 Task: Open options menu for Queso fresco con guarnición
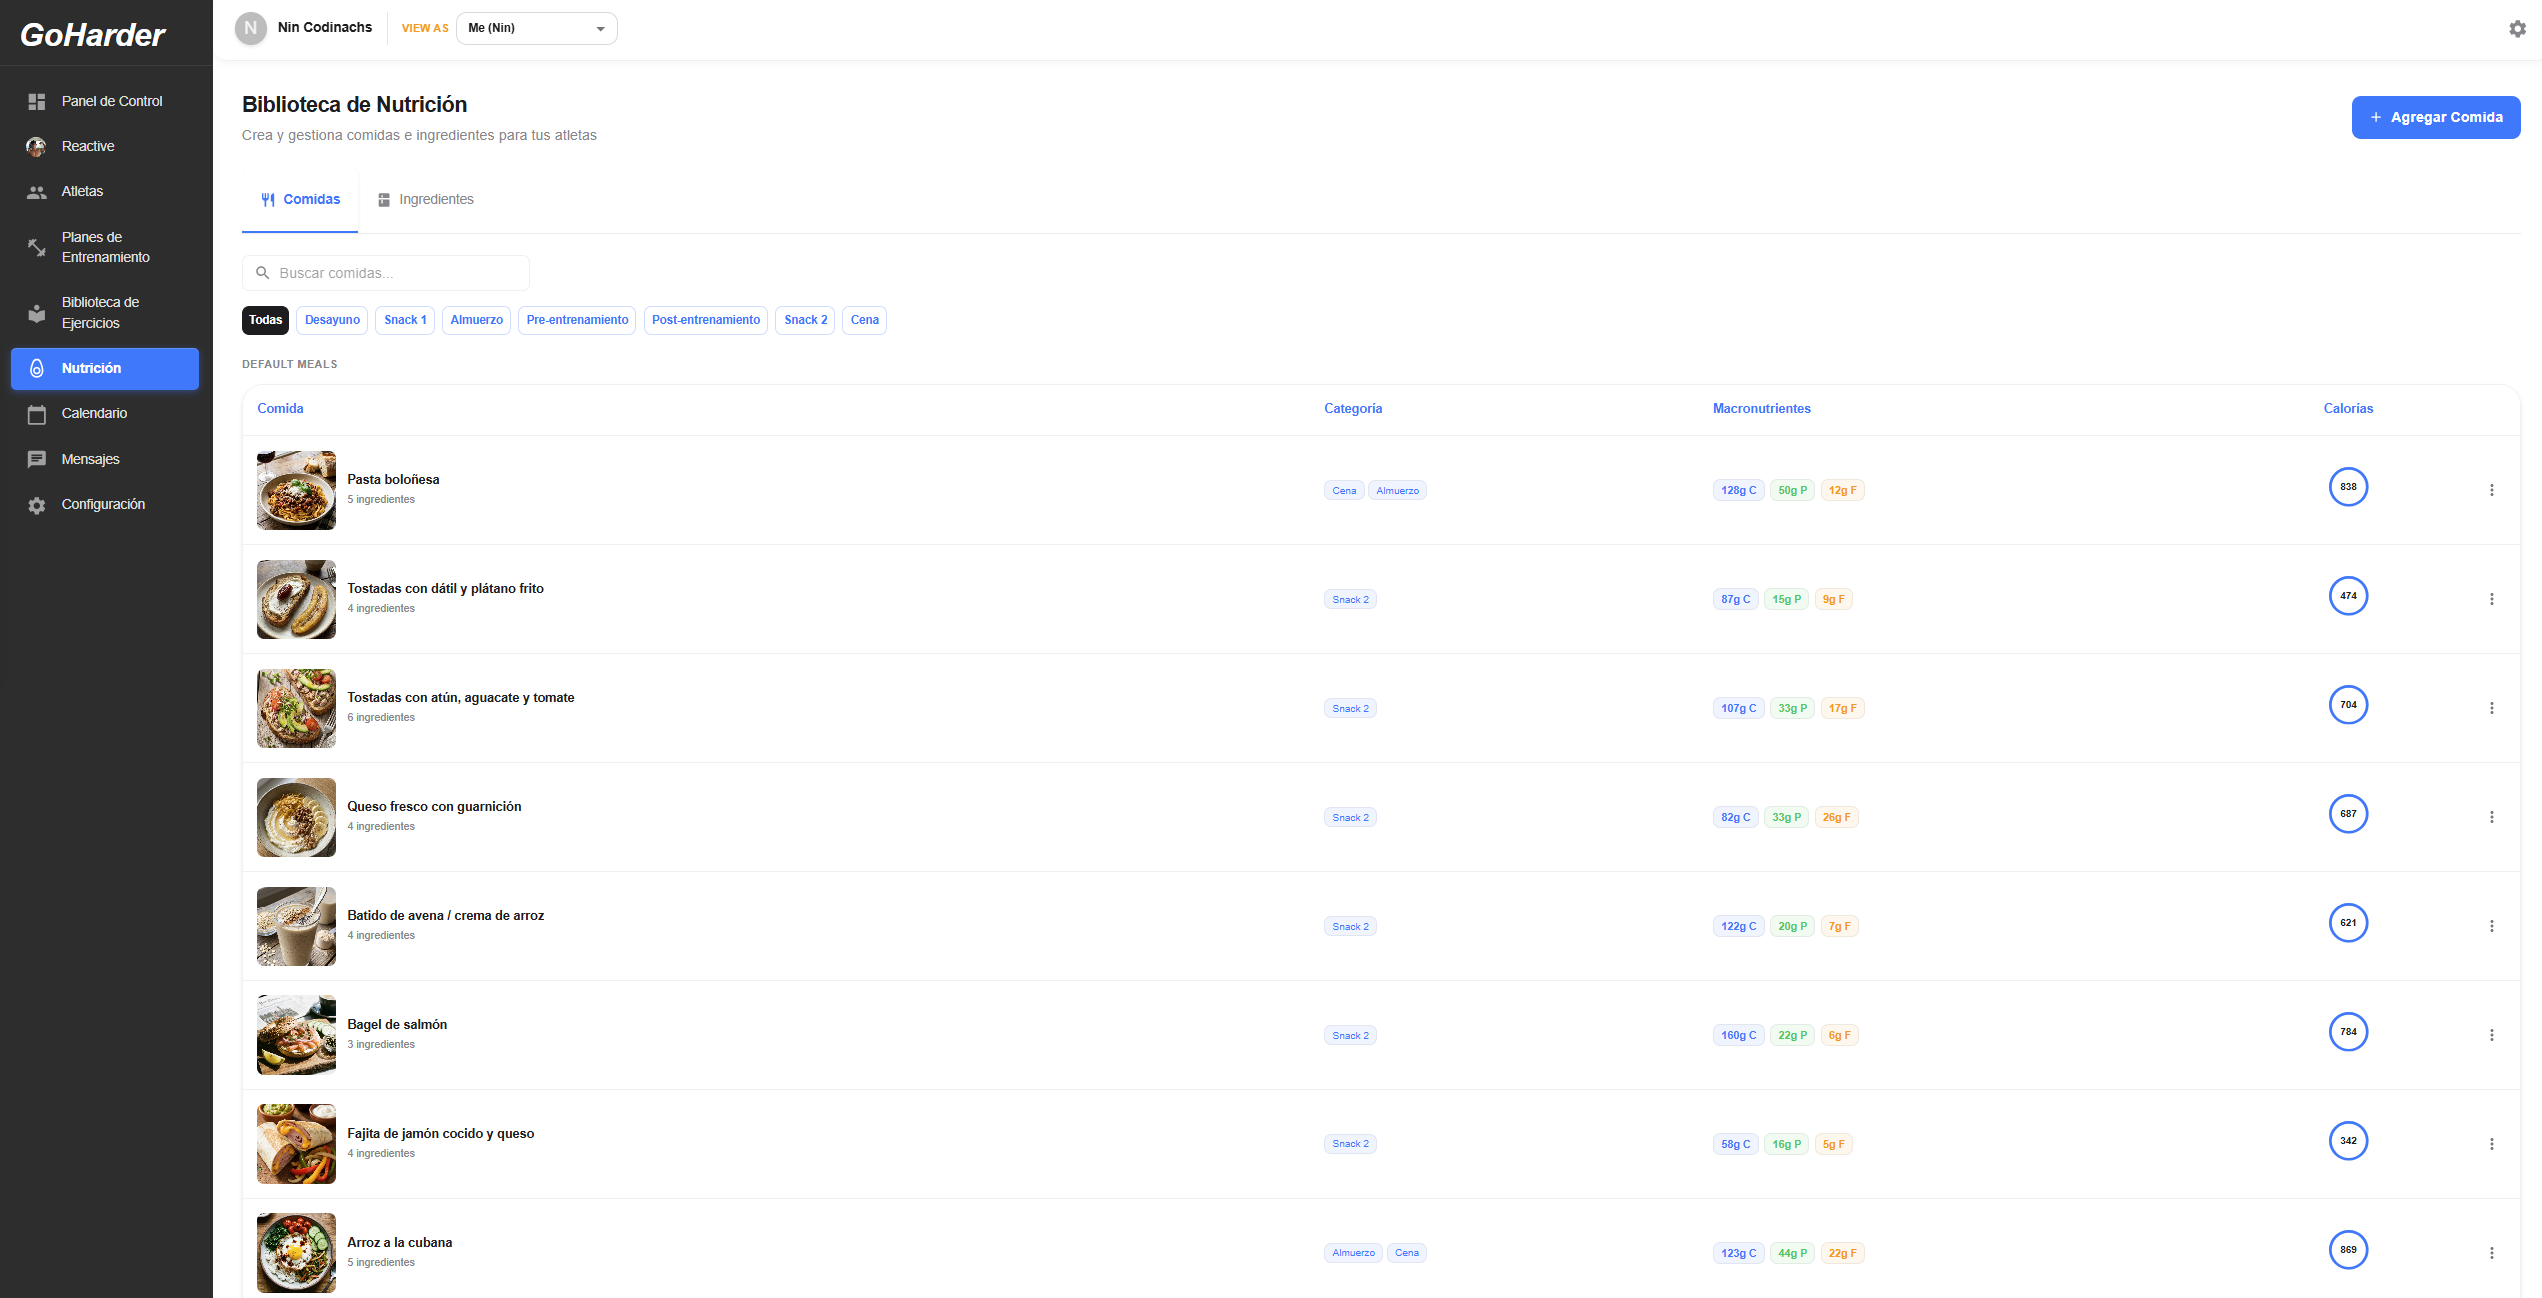pyautogui.click(x=2491, y=817)
